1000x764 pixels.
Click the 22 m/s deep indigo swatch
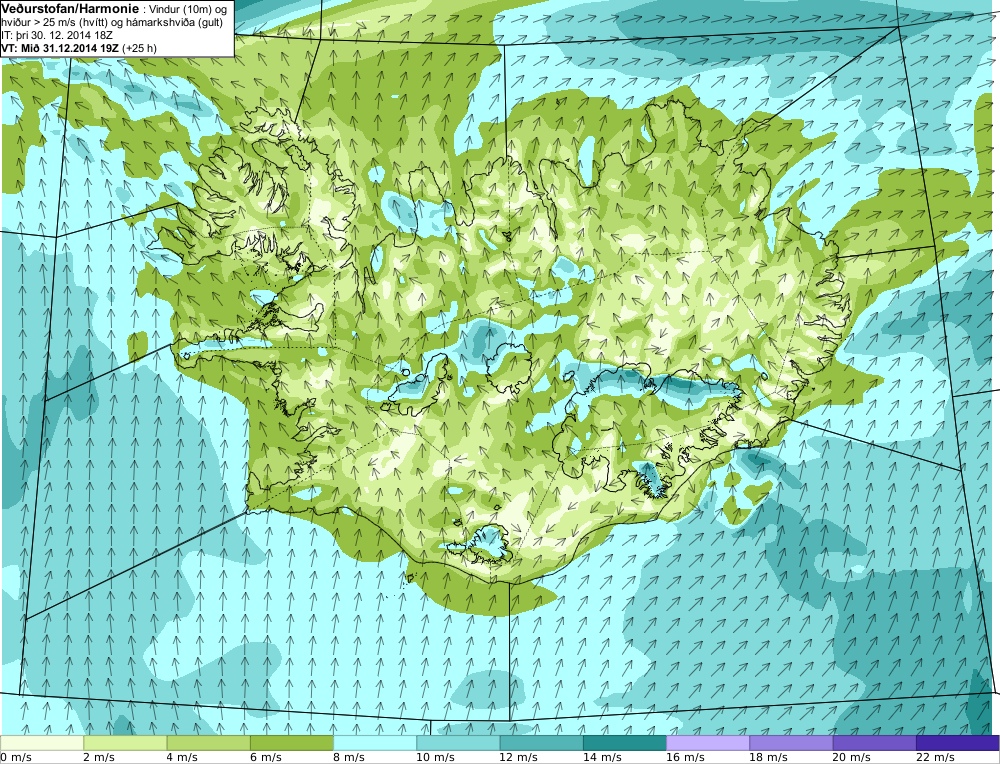coord(957,742)
